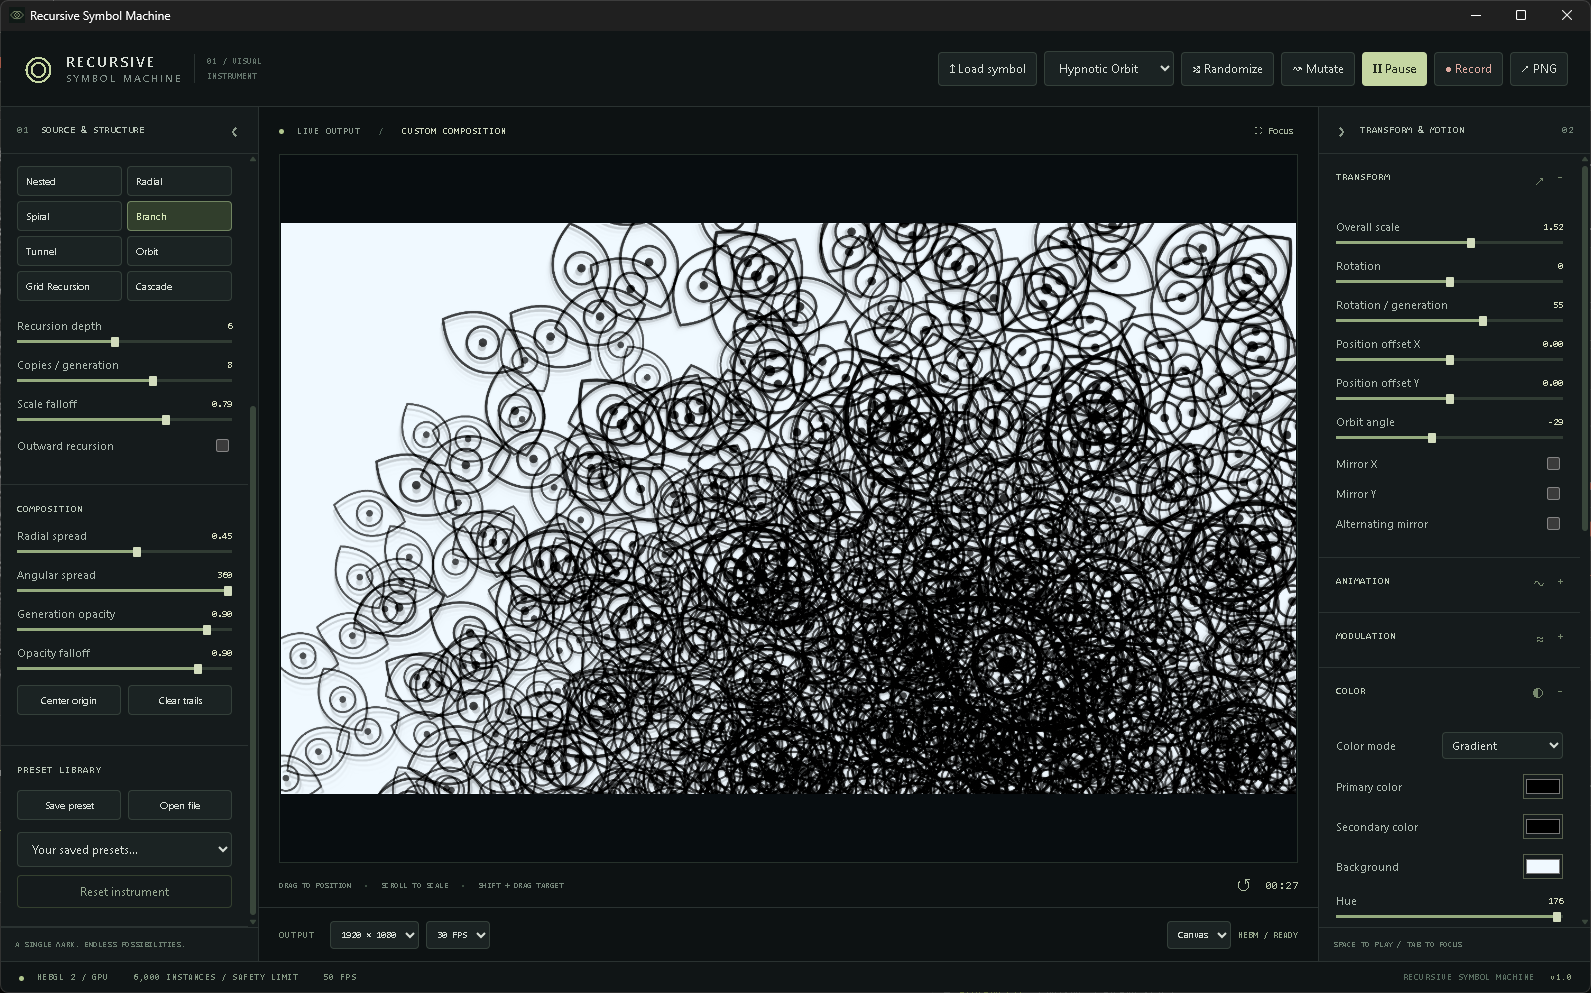Click the 00:27 elapsed time readout

point(1281,885)
